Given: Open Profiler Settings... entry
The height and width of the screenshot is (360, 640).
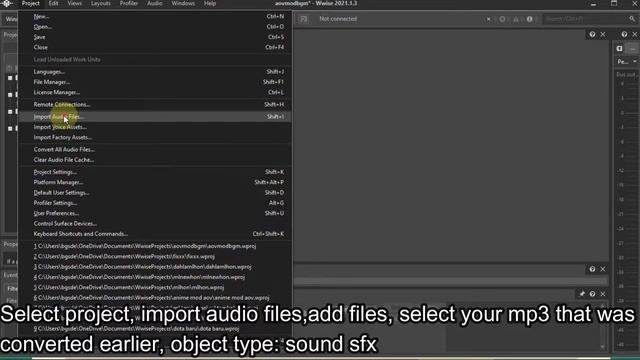Looking at the screenshot, I should point(155,203).
